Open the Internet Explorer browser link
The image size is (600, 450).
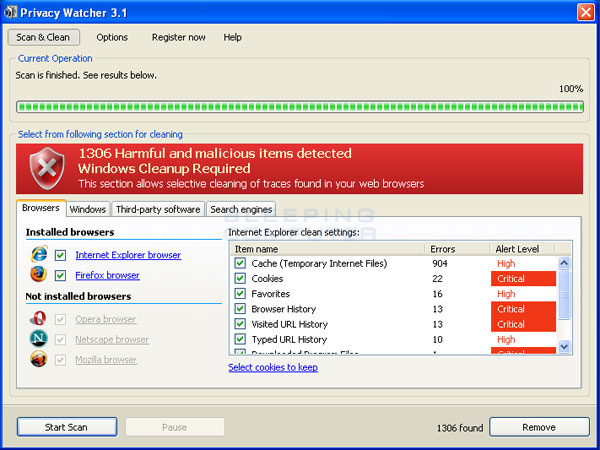point(128,255)
